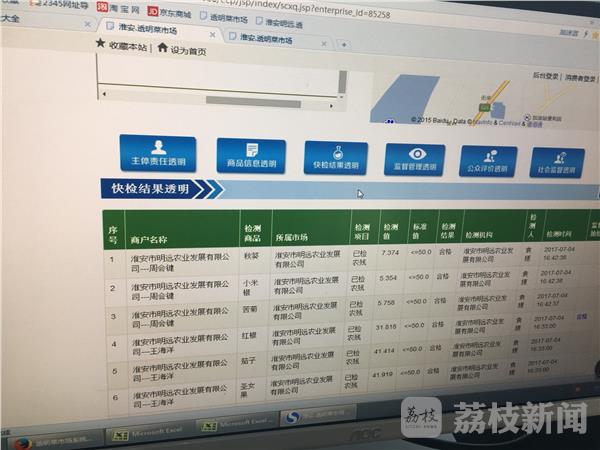The width and height of the screenshot is (600, 450).
Task: Open the 淘宝网 bookmark
Action: coord(119,10)
